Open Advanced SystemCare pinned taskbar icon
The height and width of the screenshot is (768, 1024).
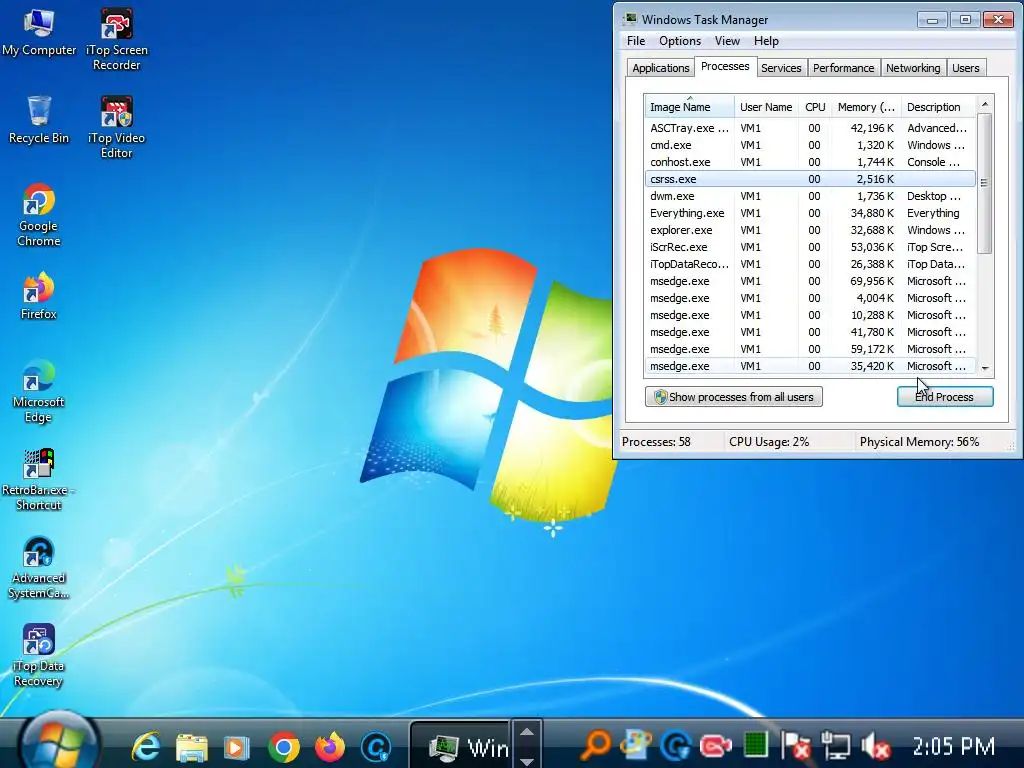pos(376,746)
